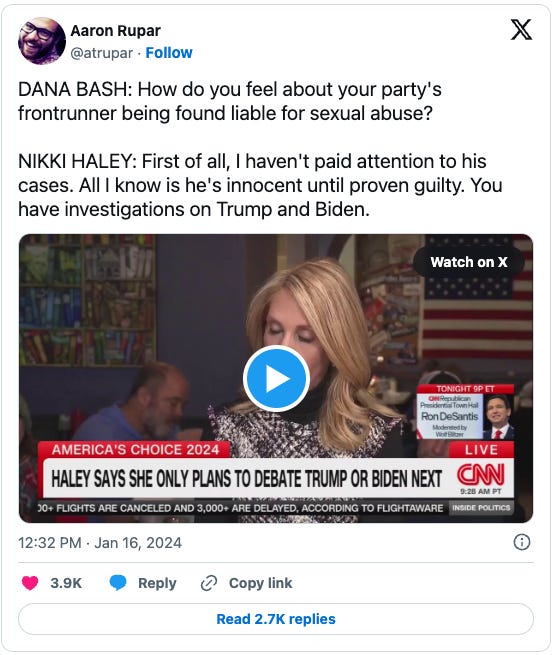Click the tweet text about Dana Bash
Image resolution: width=553 pixels, height=655 pixels.
[x=260, y=149]
